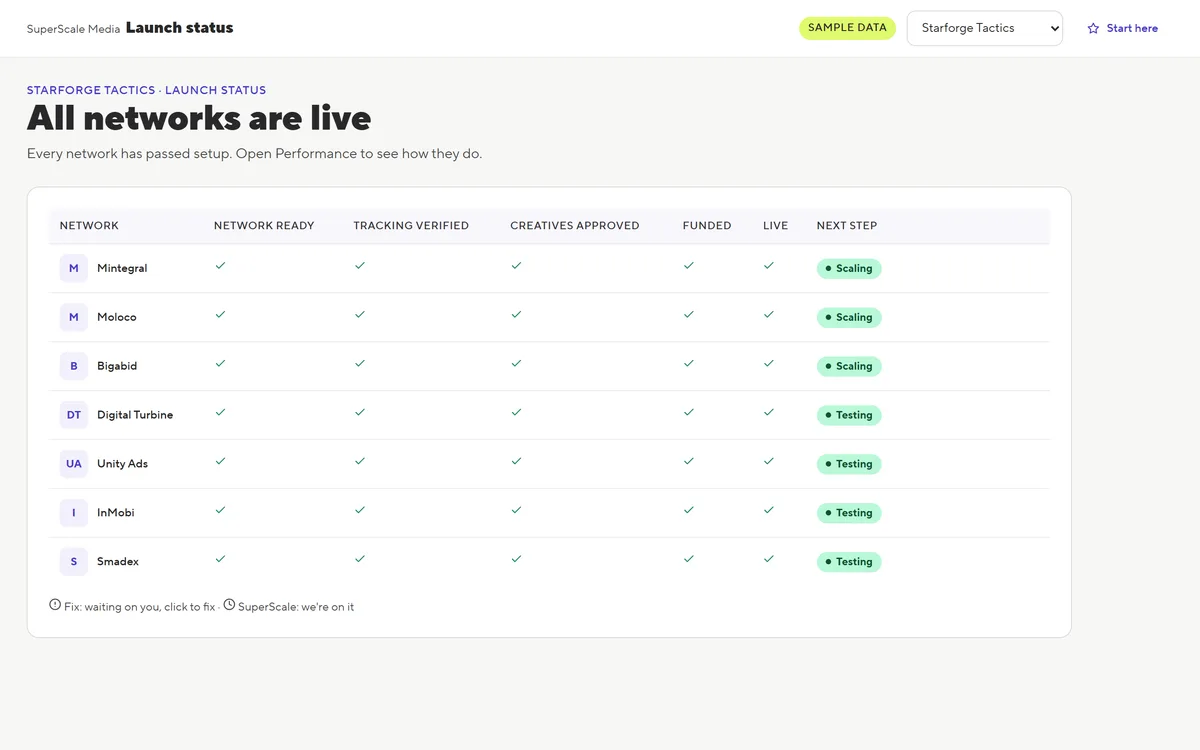Click the Moloco M avatar icon
The width and height of the screenshot is (1200, 750).
coord(74,317)
